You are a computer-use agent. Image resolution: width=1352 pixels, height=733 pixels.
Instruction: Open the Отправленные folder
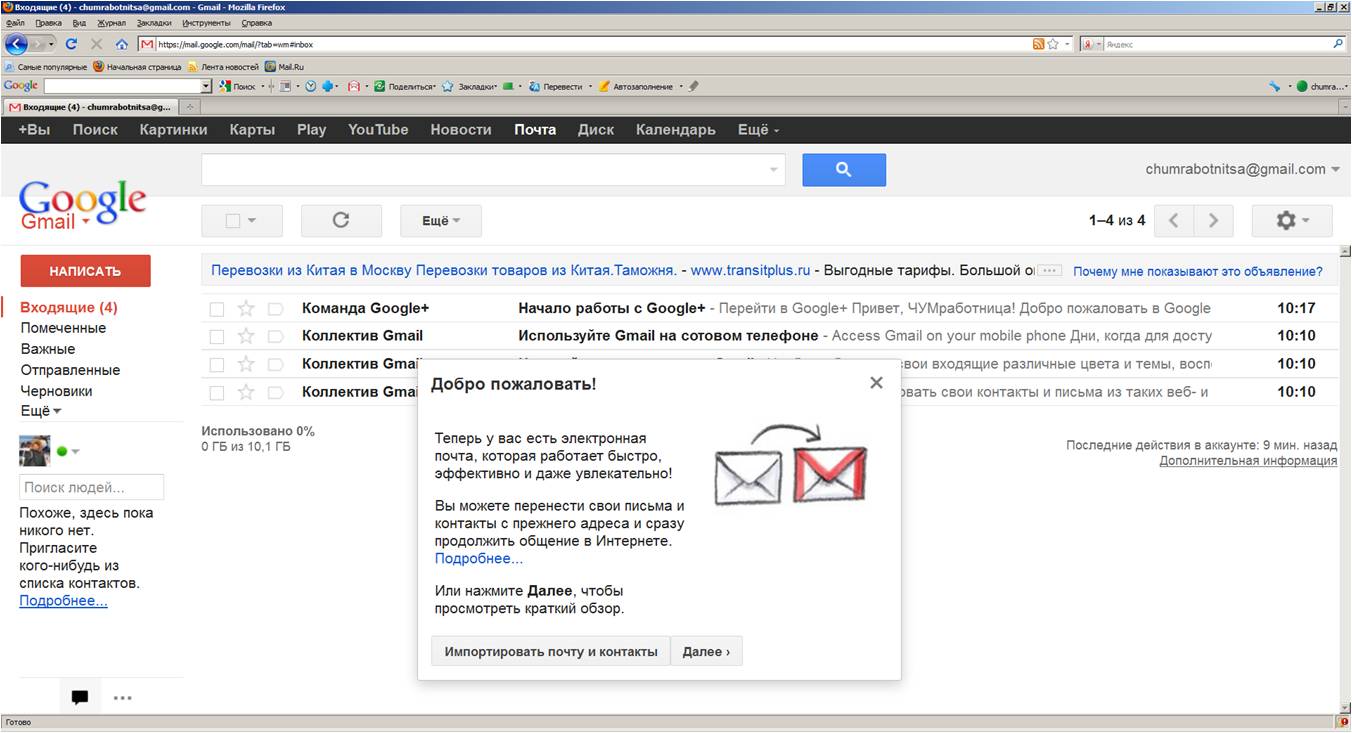(x=70, y=370)
